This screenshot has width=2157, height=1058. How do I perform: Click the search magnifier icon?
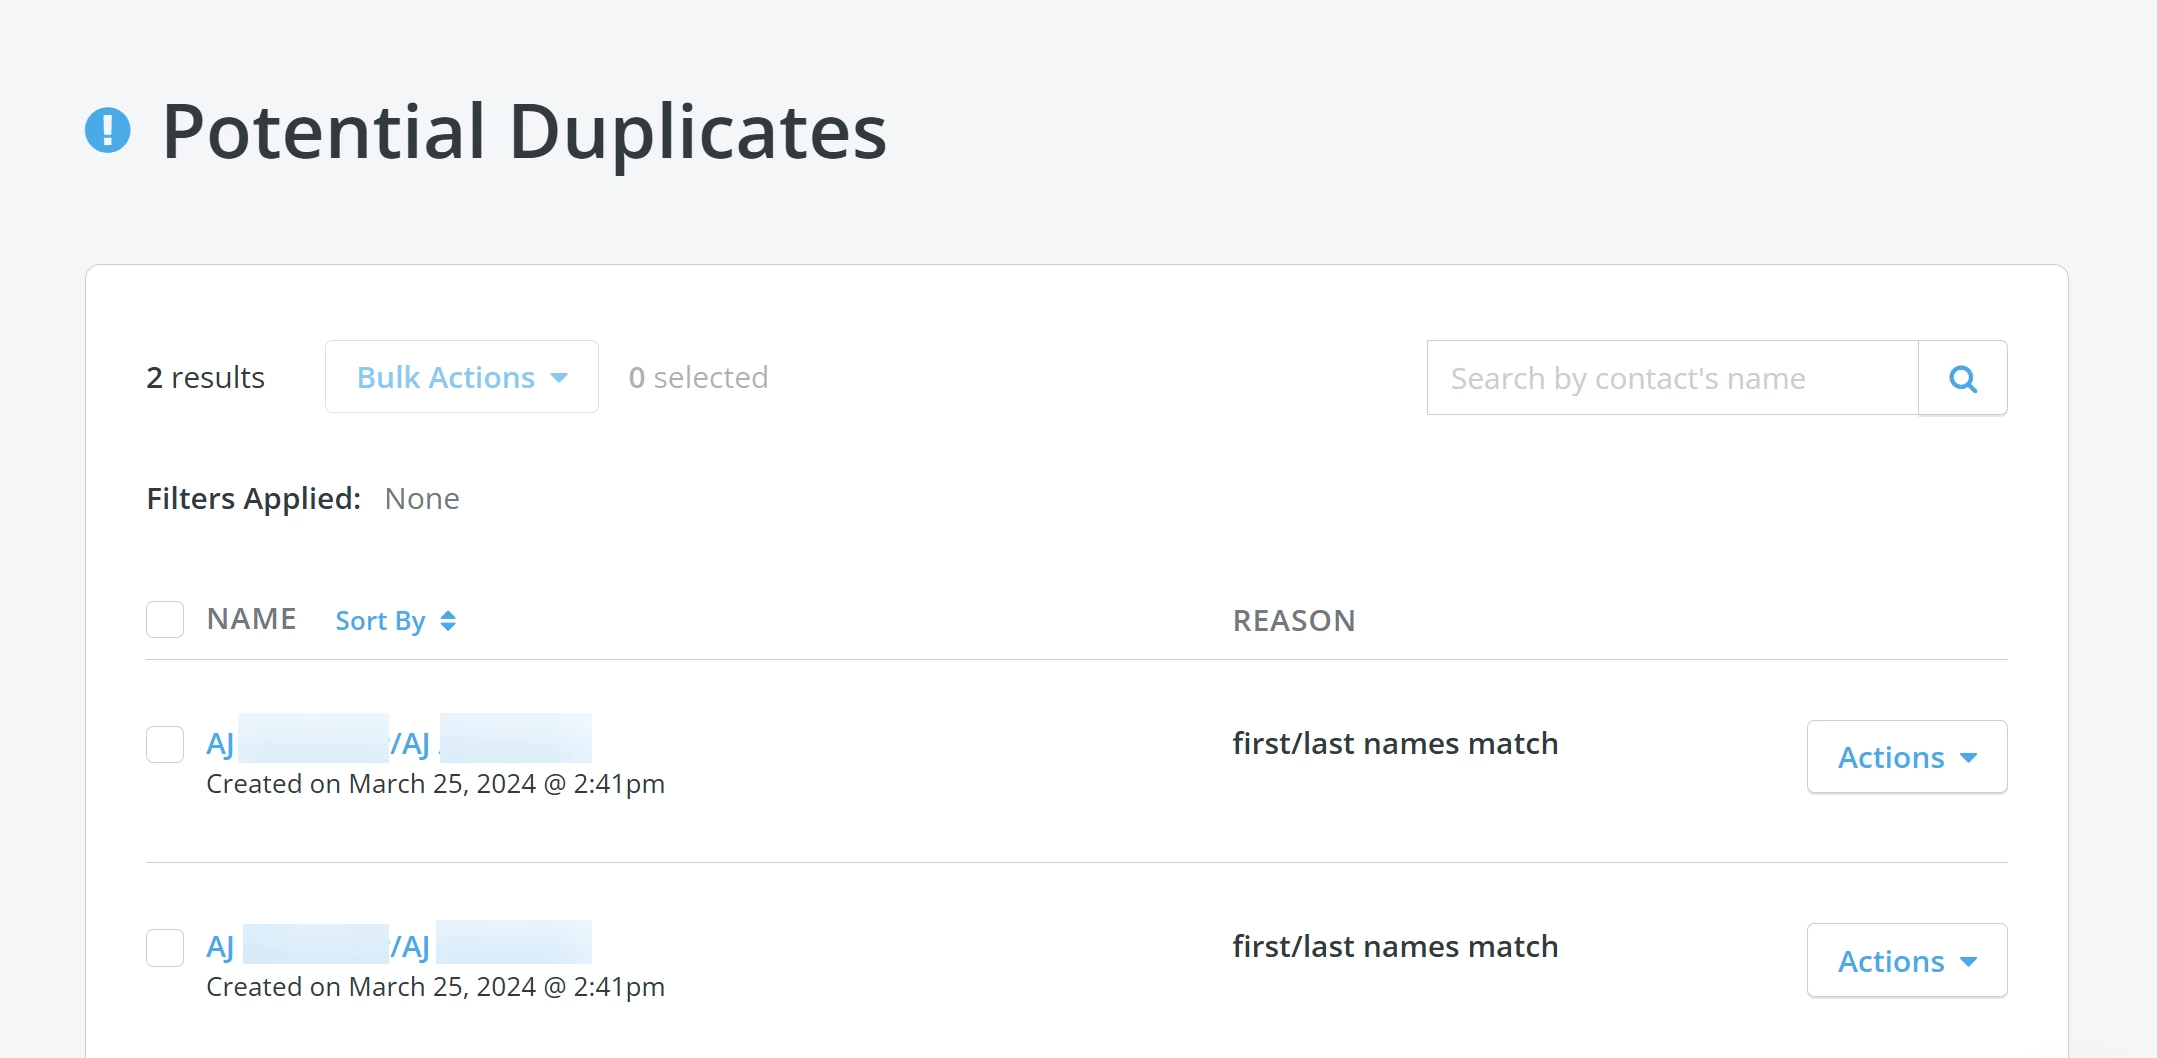[1962, 378]
